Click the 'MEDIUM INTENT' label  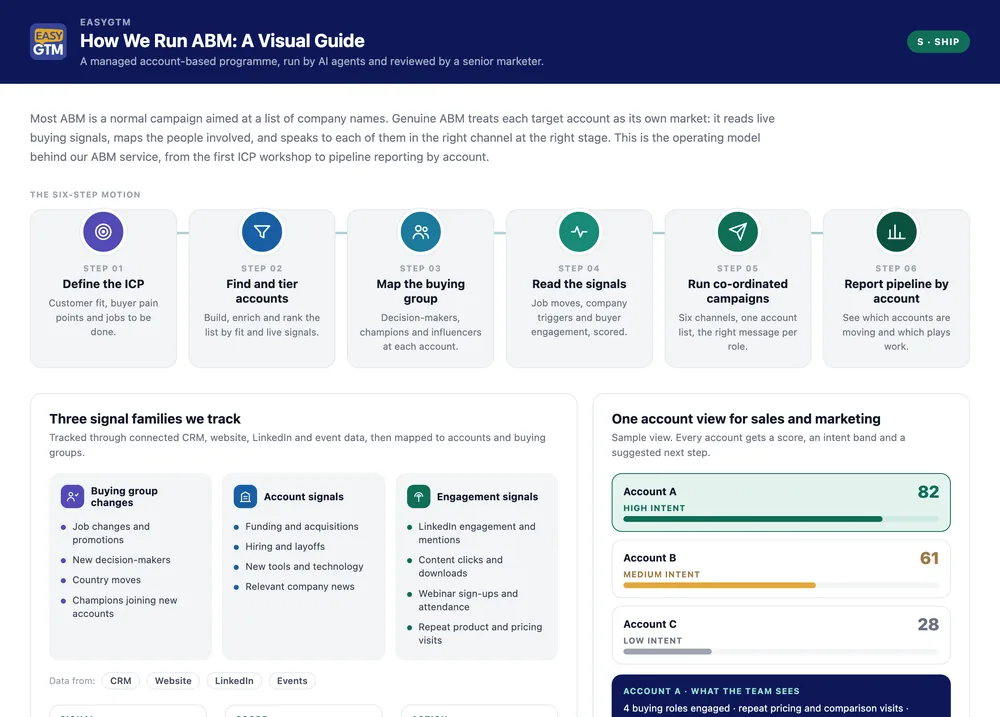point(661,575)
